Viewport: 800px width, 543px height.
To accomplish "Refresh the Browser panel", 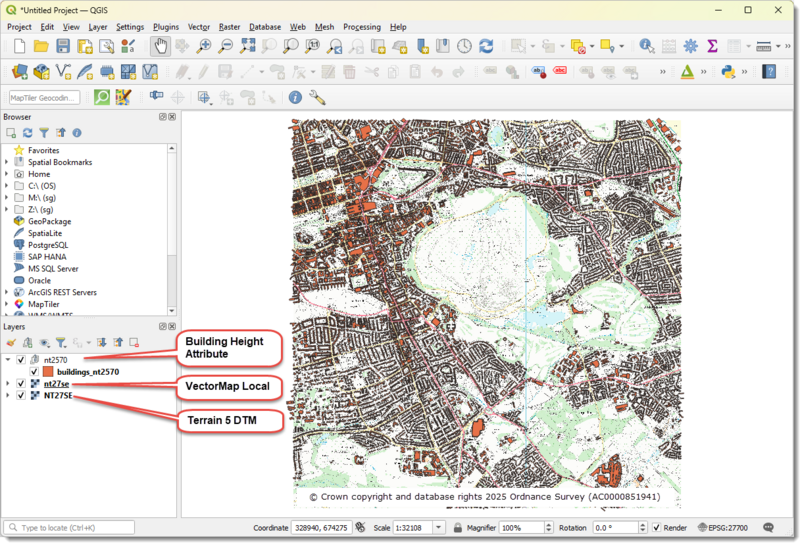I will coord(28,133).
